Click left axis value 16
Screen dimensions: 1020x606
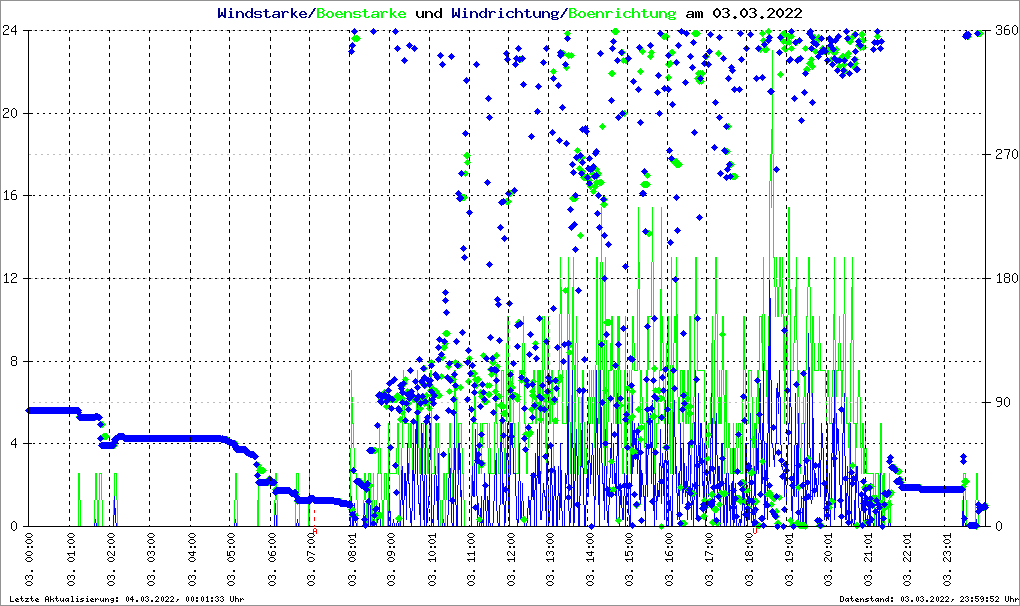click(9, 196)
